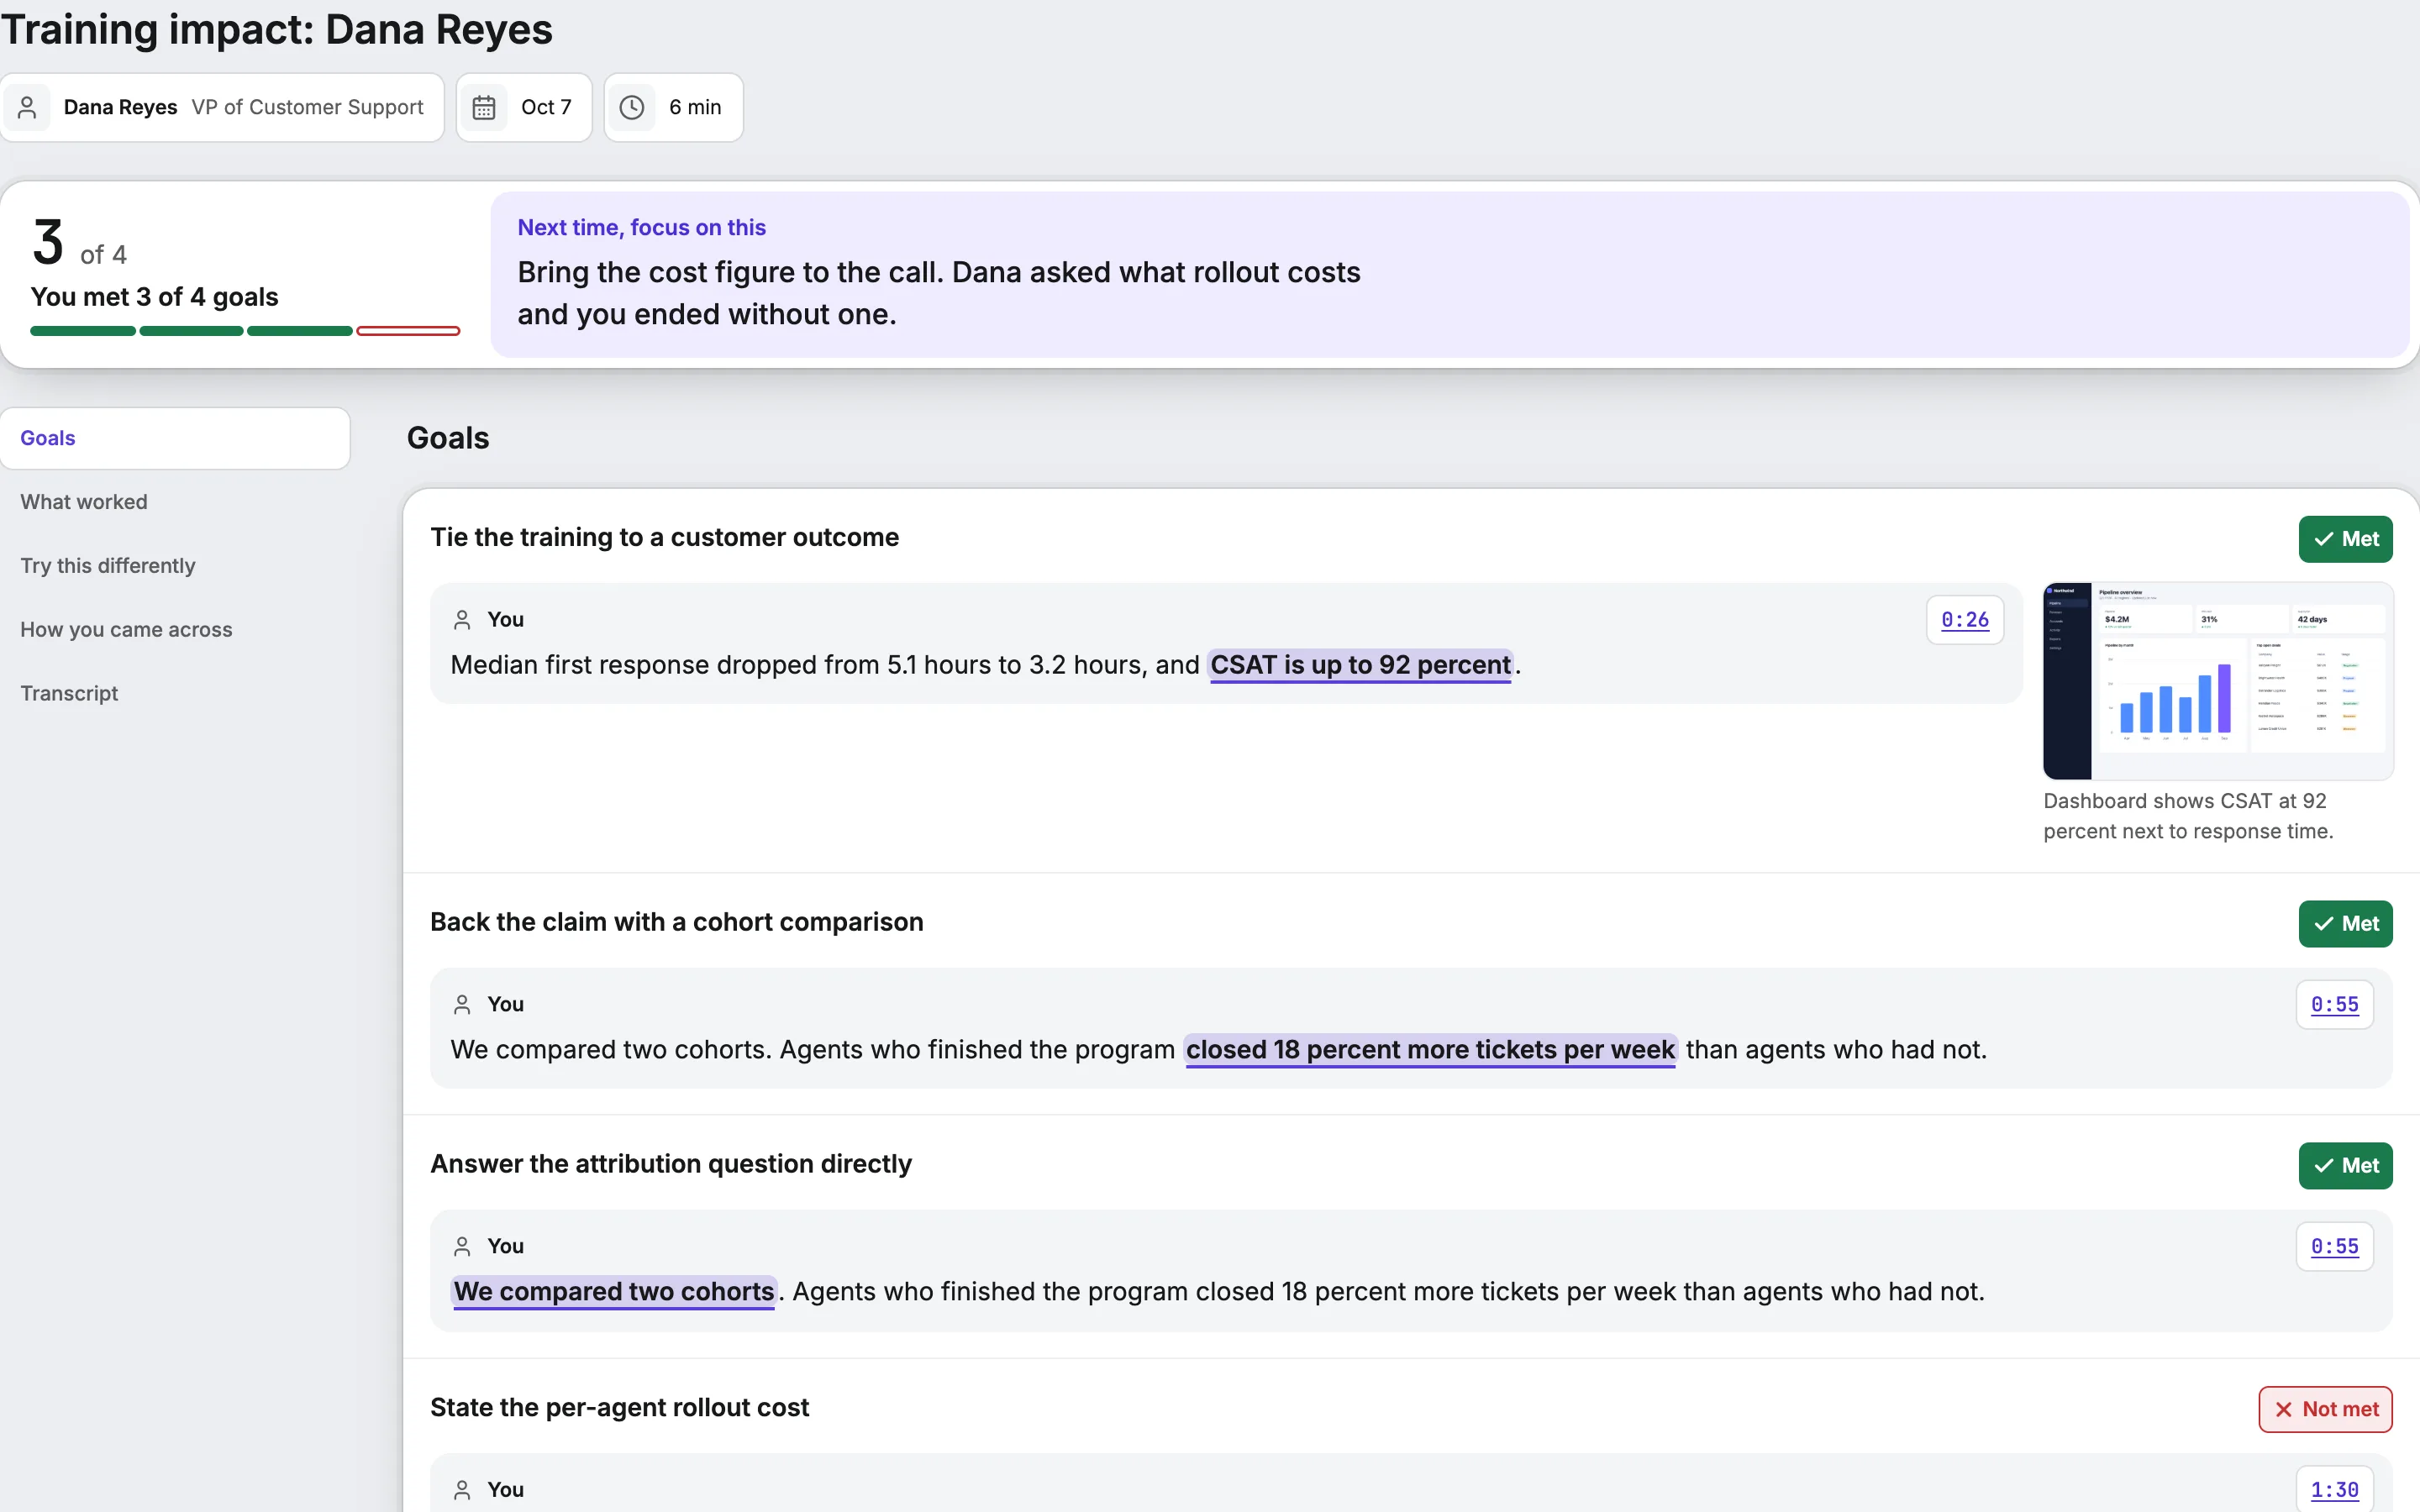Image resolution: width=2420 pixels, height=1512 pixels.
Task: Click the Dashboard shows CSAT caption text
Action: click(x=2188, y=816)
